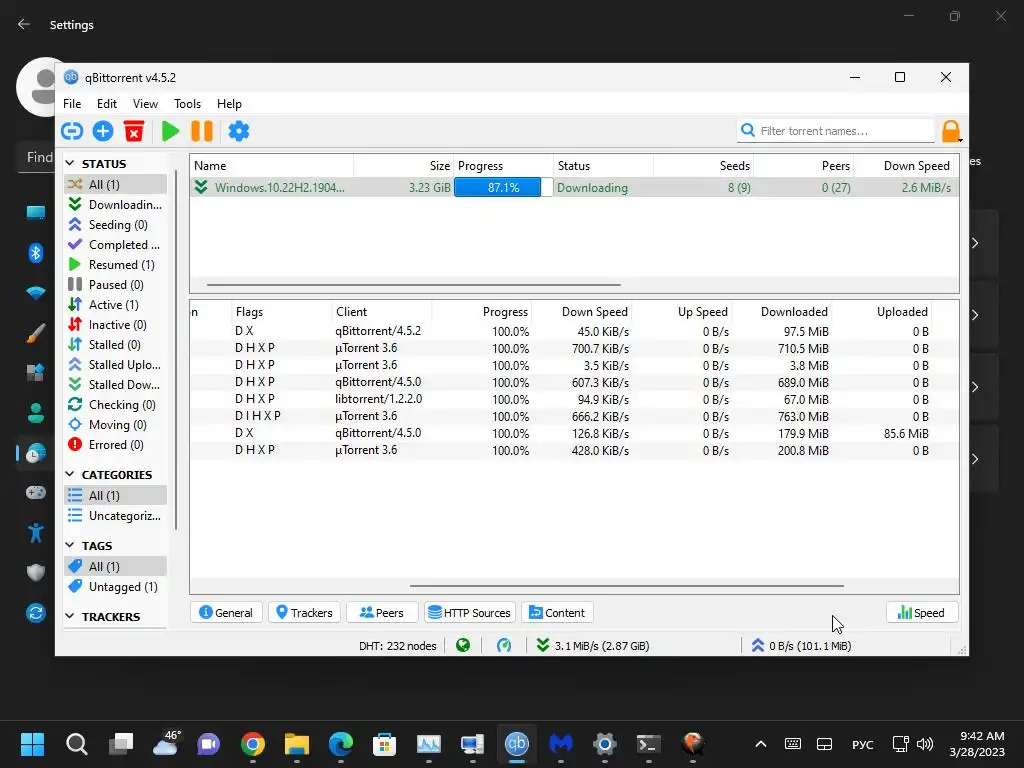The image size is (1024, 768).
Task: Sort peers by Downloaded column header
Action: [781, 312]
